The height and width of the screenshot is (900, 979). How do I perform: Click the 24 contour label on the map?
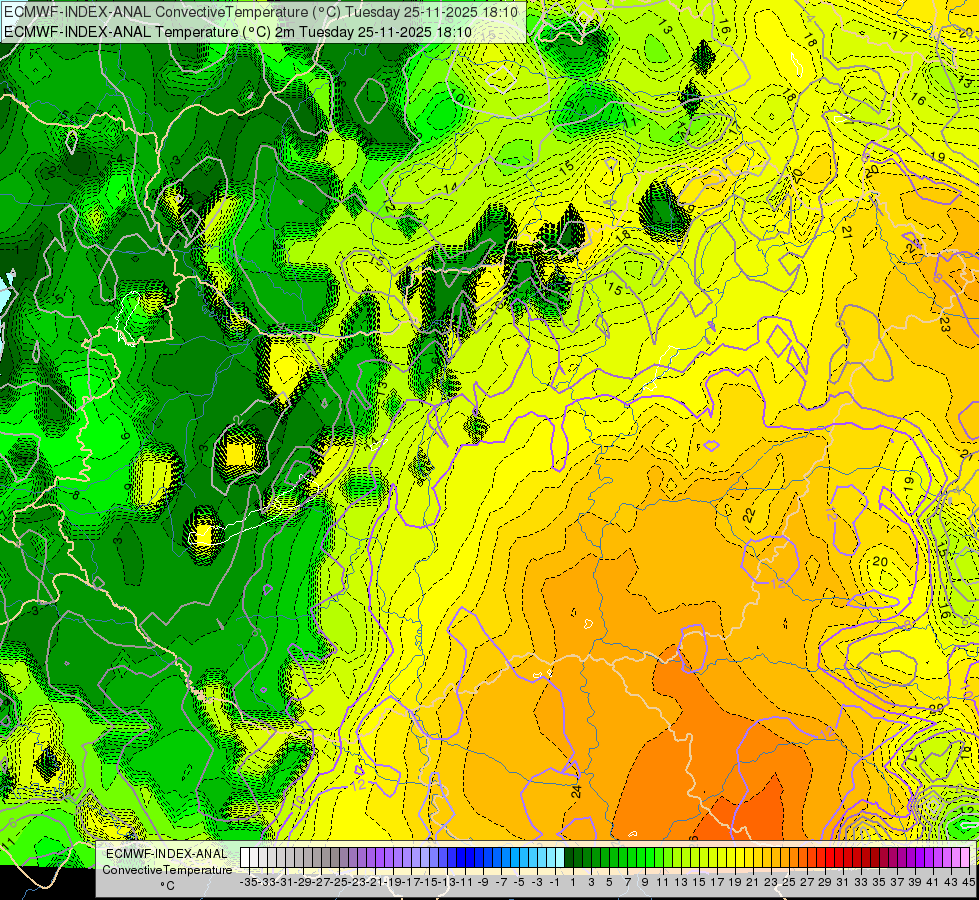[x=576, y=791]
